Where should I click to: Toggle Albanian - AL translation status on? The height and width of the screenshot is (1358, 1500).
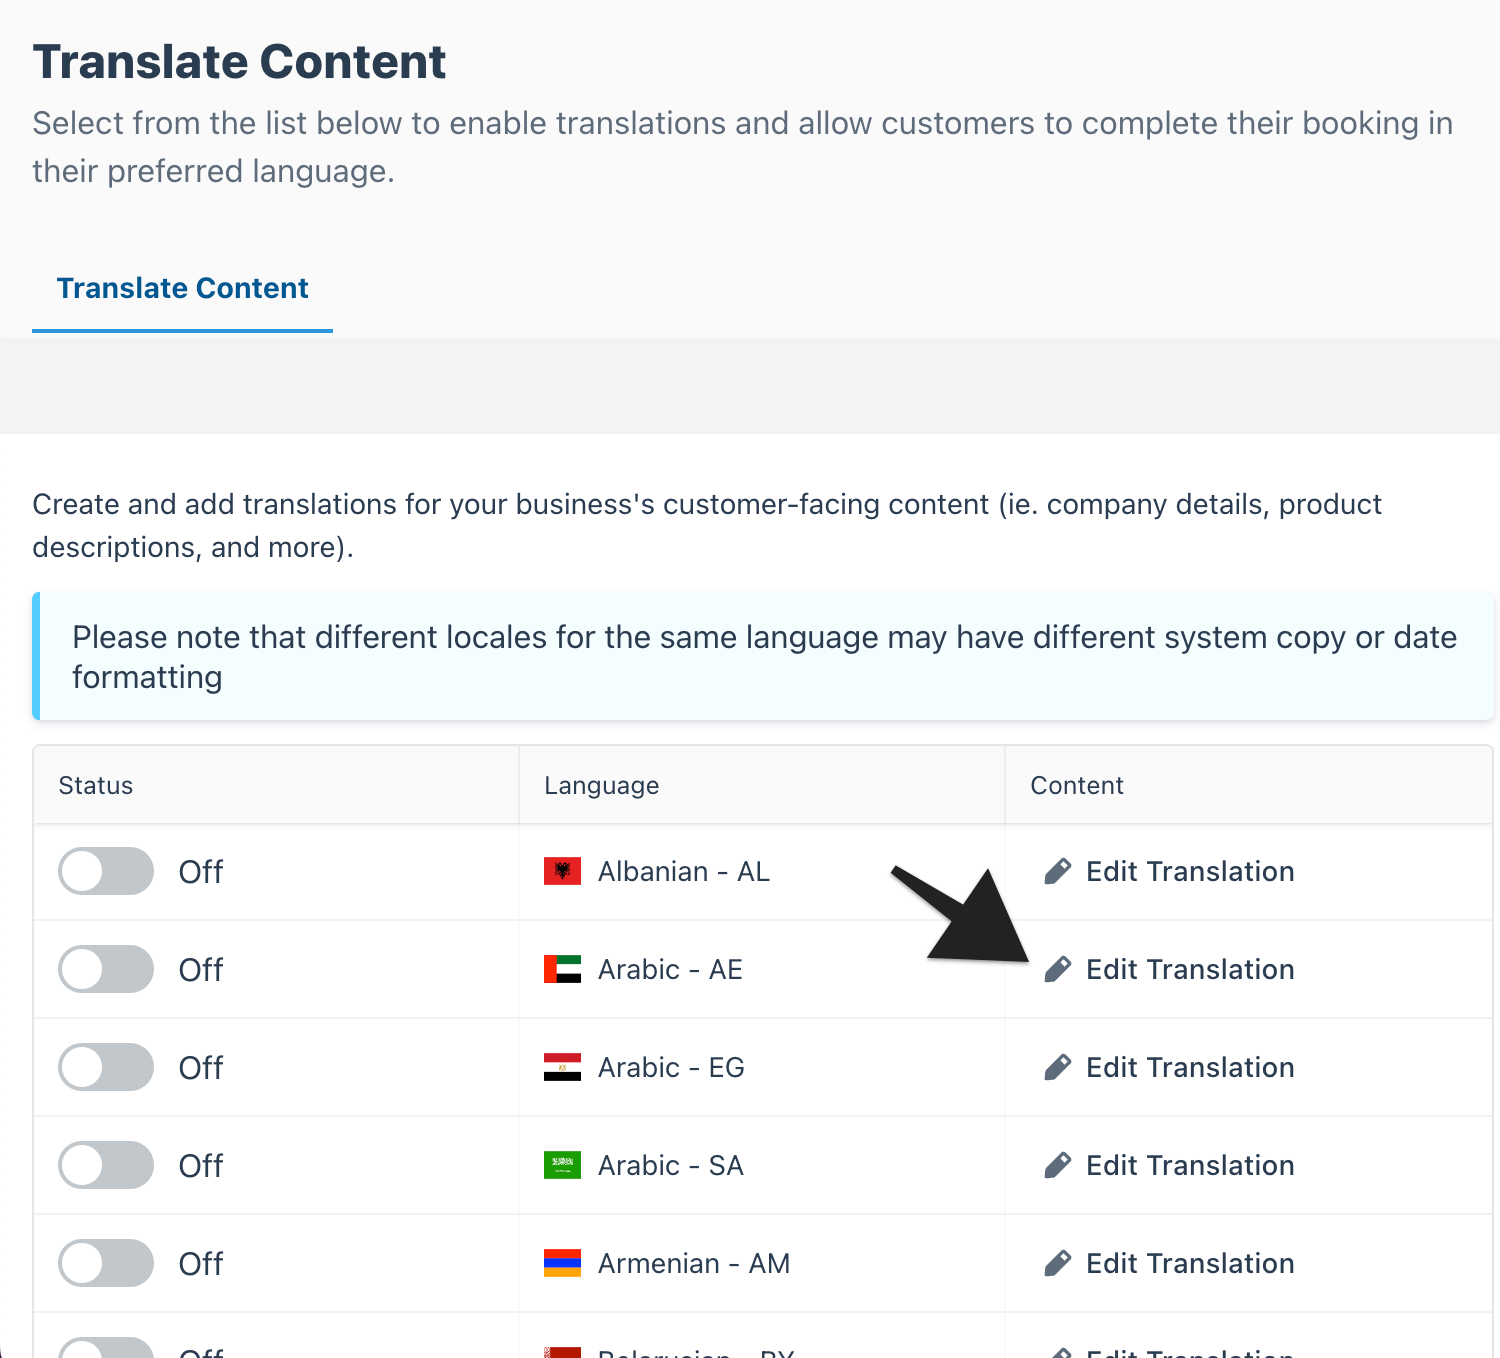(x=106, y=871)
